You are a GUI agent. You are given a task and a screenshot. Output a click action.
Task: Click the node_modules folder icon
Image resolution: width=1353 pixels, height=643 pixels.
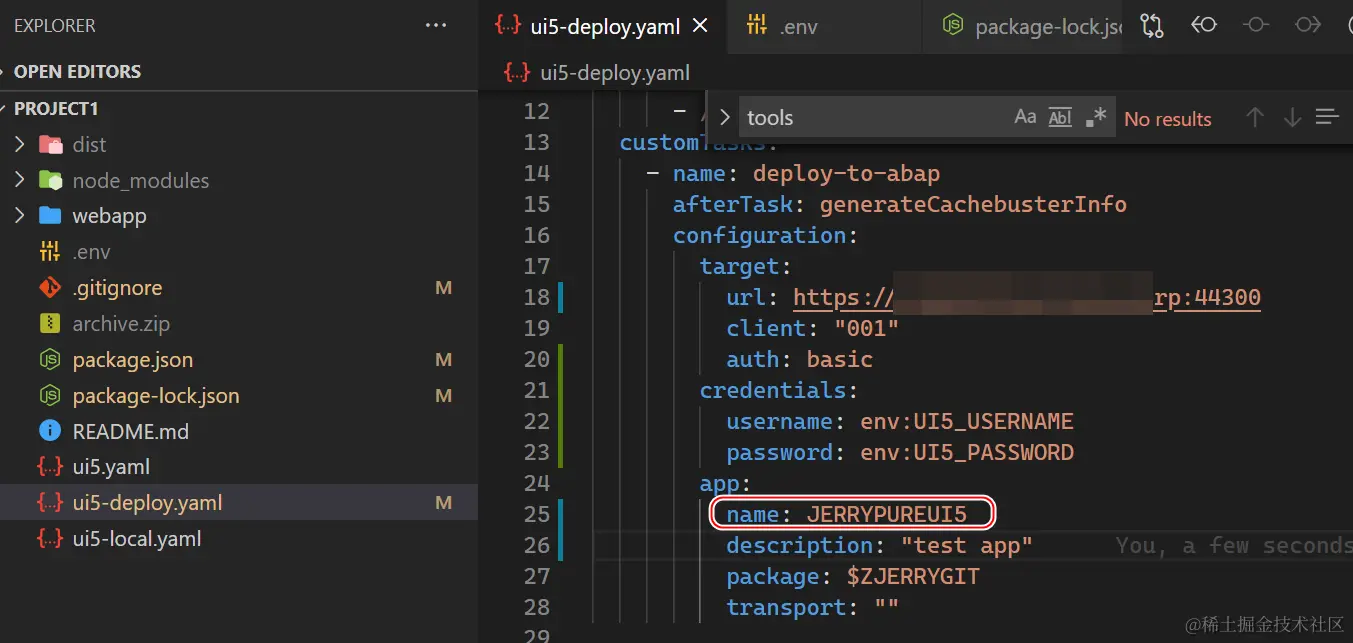(50, 180)
